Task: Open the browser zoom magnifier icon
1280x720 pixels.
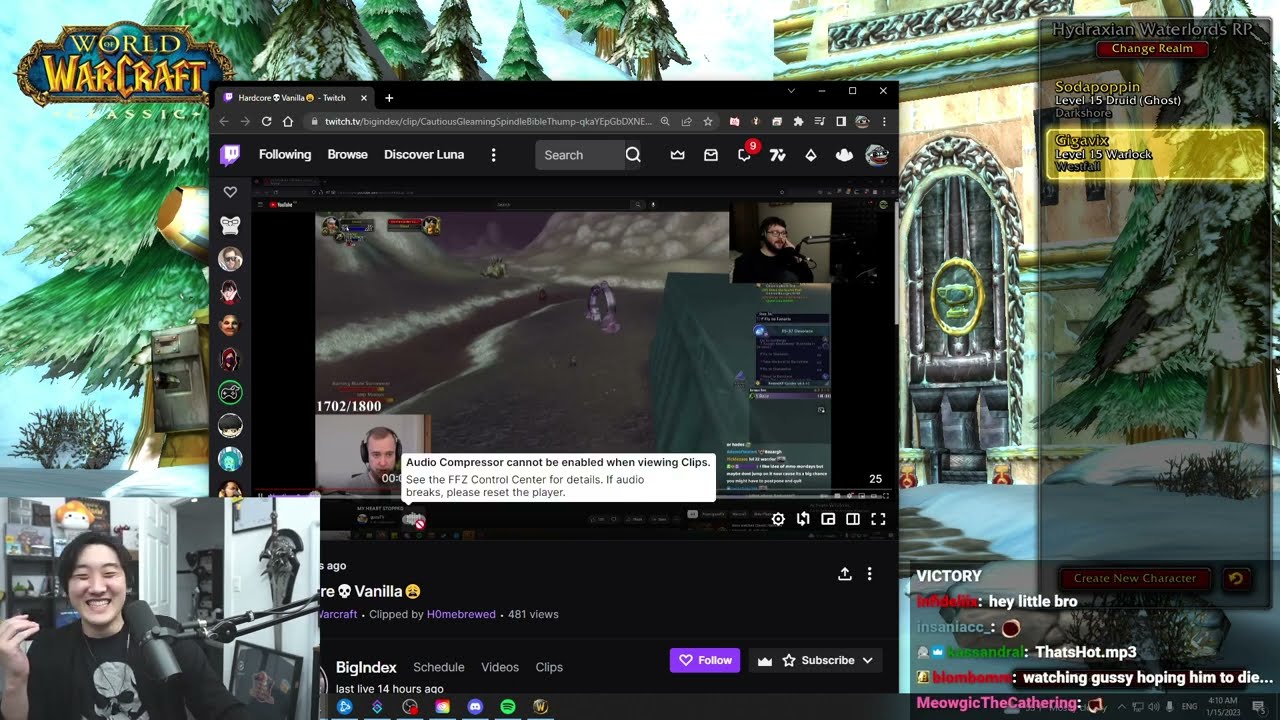Action: click(x=665, y=121)
